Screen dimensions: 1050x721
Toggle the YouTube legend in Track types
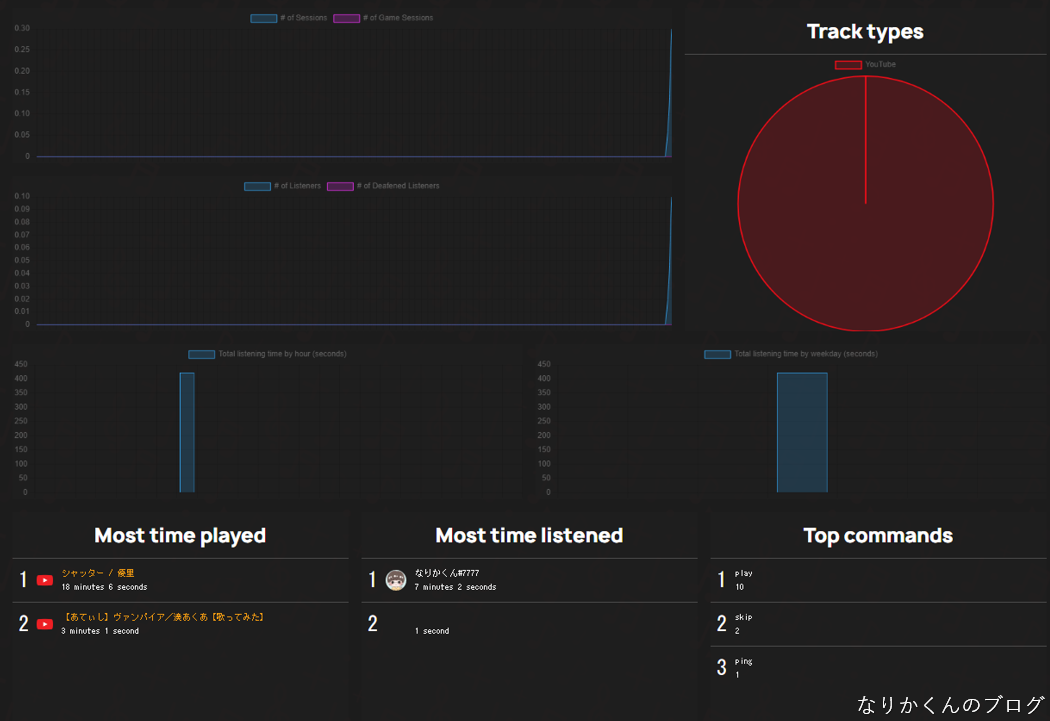(865, 65)
